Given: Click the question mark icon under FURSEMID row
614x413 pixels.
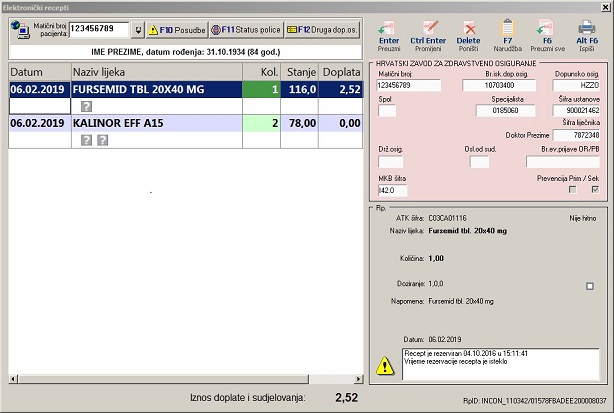Looking at the screenshot, I should pos(87,106).
